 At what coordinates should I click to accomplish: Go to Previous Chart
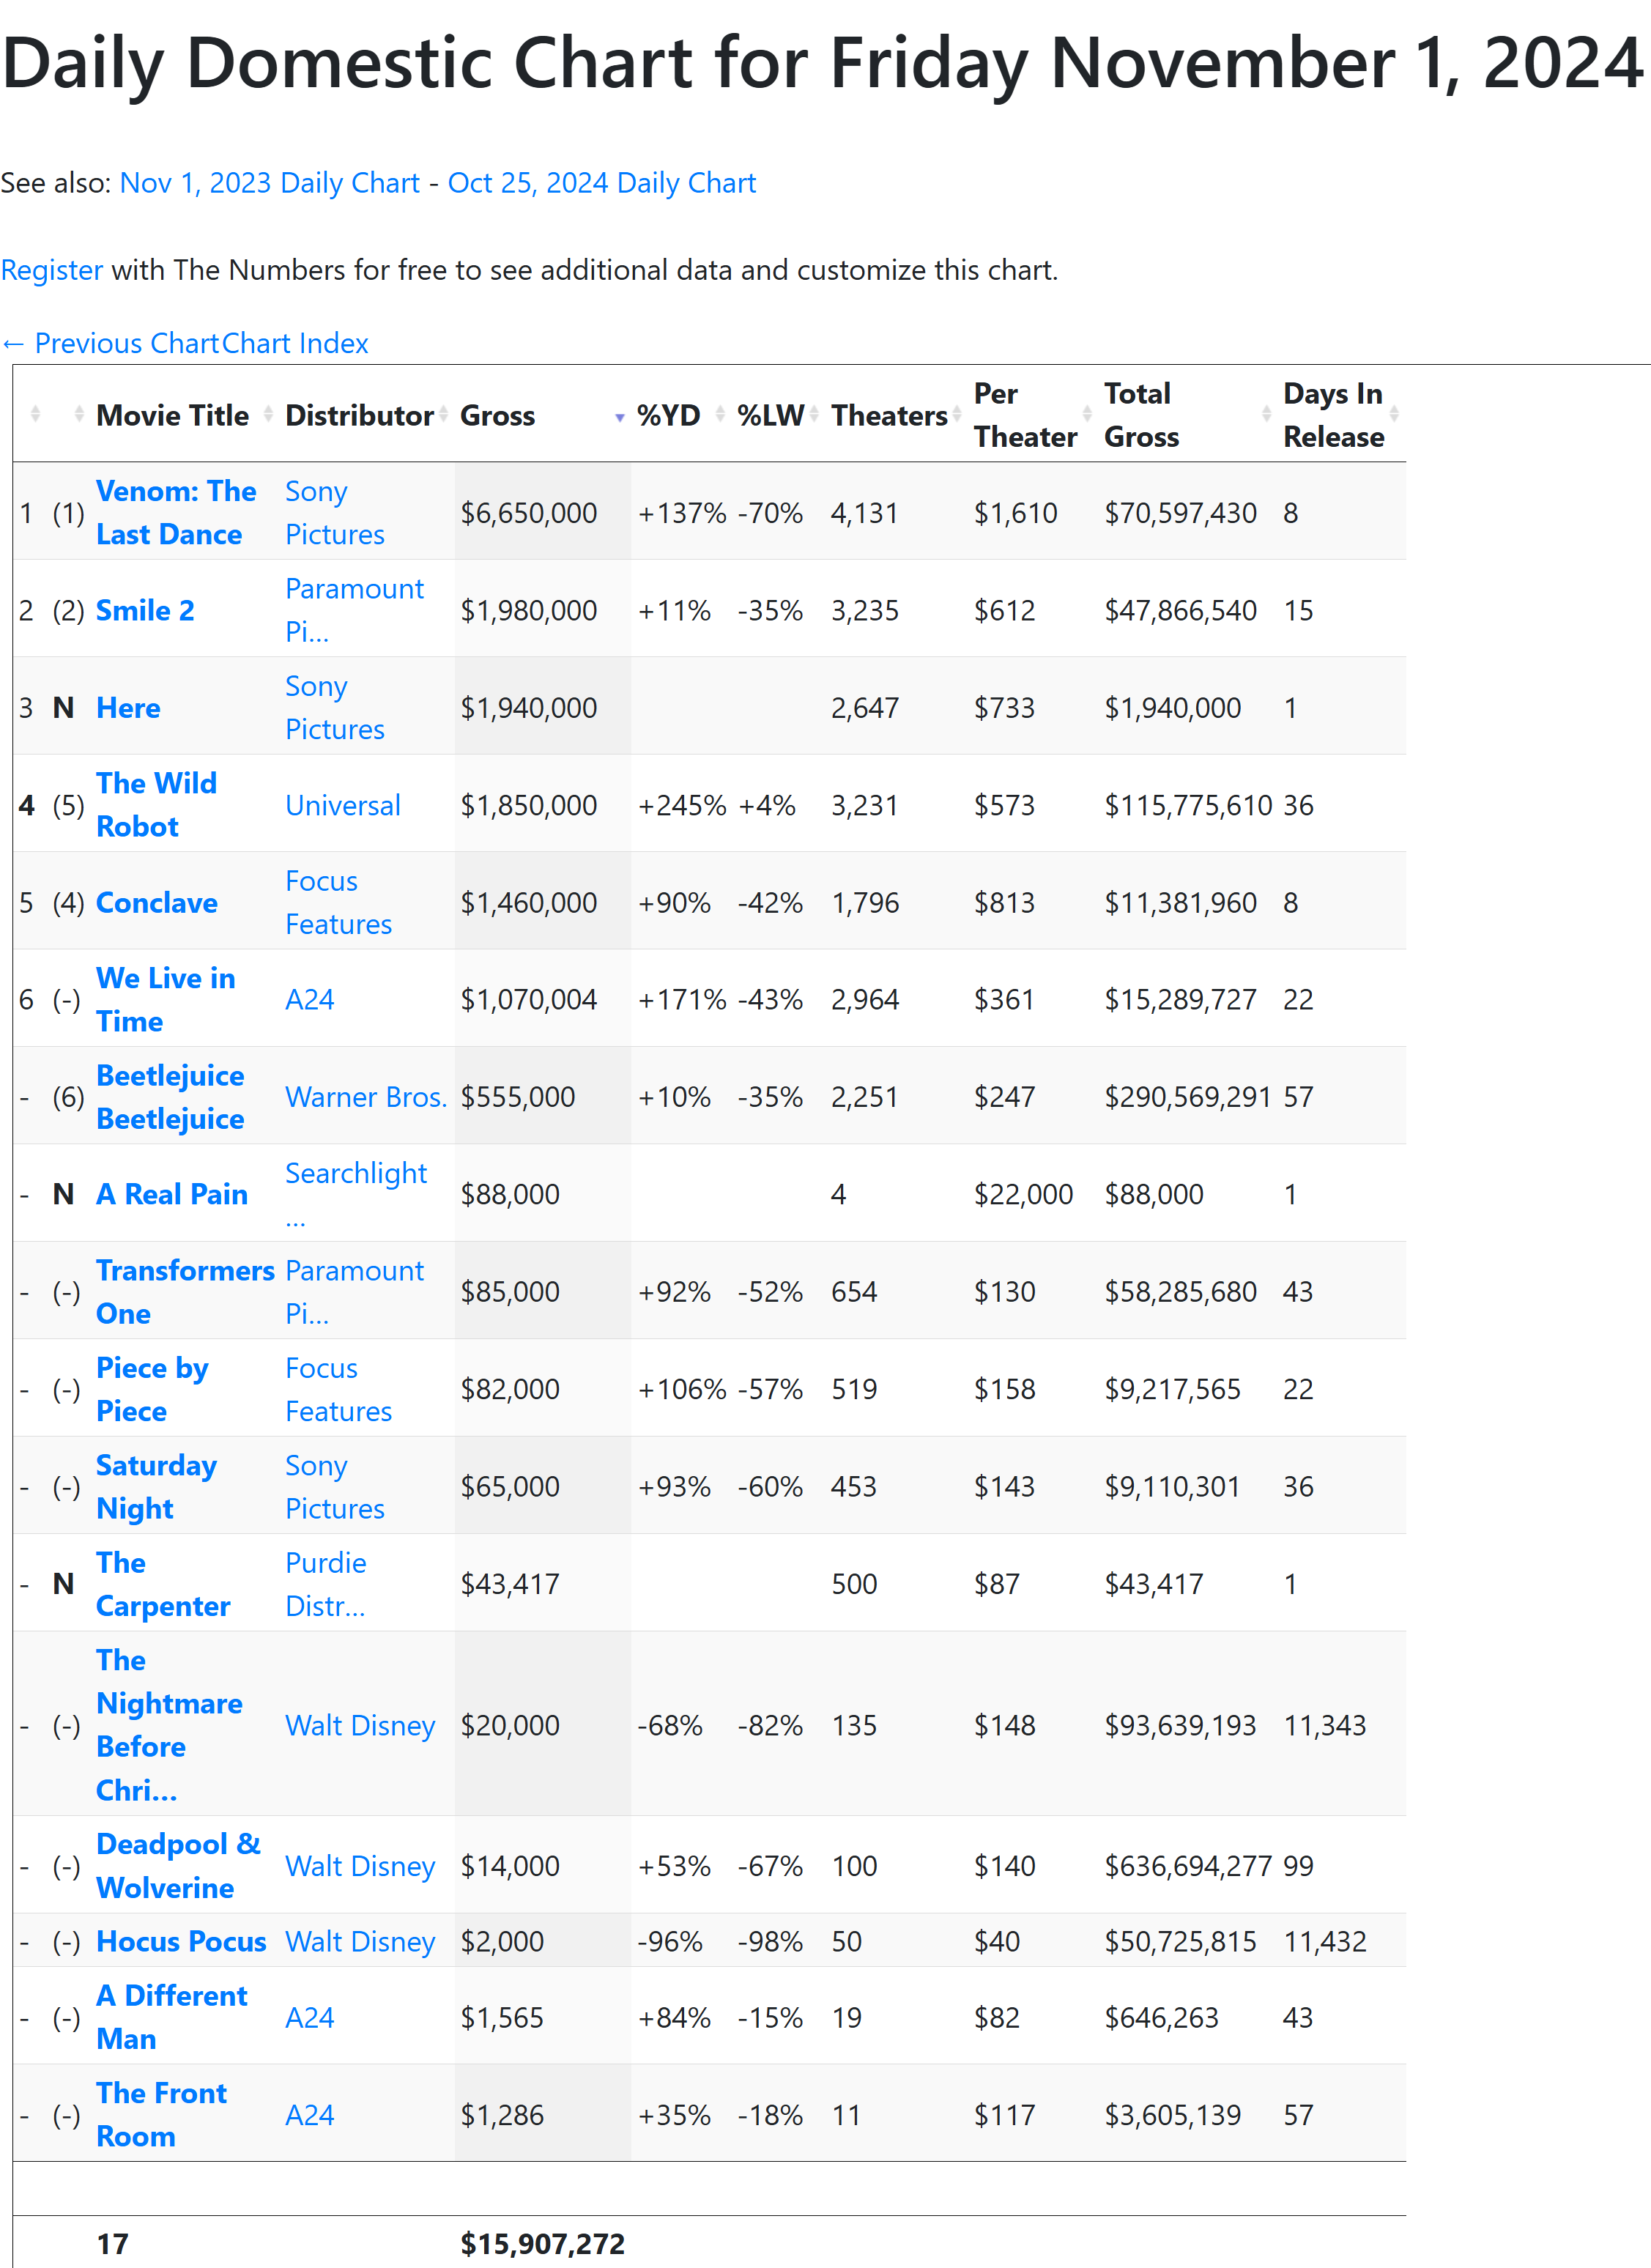pos(110,343)
